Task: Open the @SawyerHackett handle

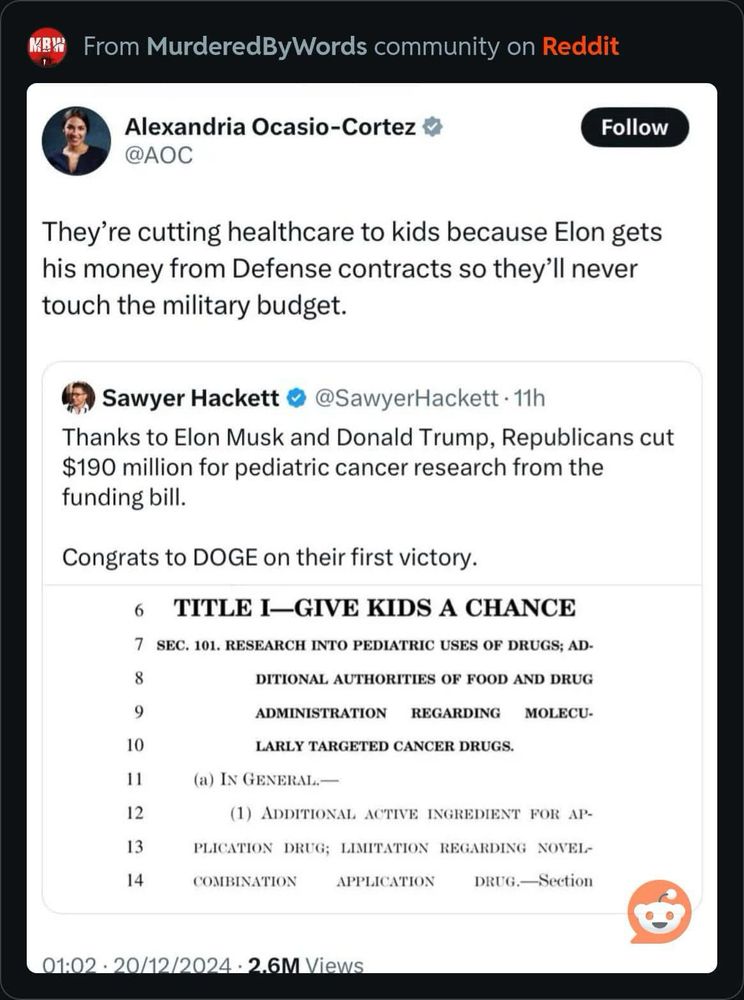Action: [405, 398]
